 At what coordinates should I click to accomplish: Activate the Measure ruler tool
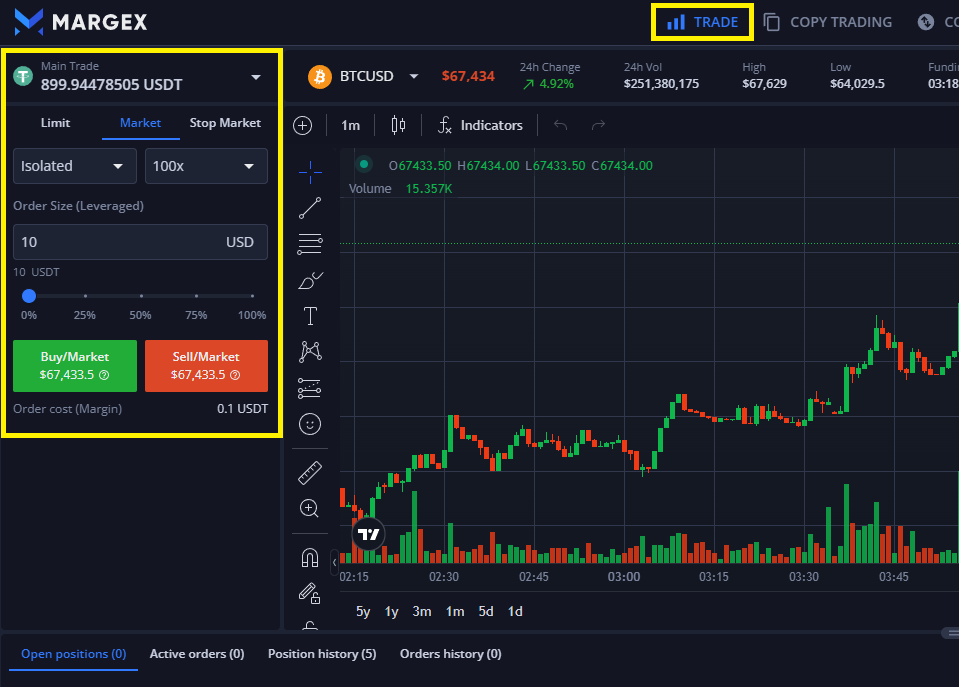click(x=309, y=472)
